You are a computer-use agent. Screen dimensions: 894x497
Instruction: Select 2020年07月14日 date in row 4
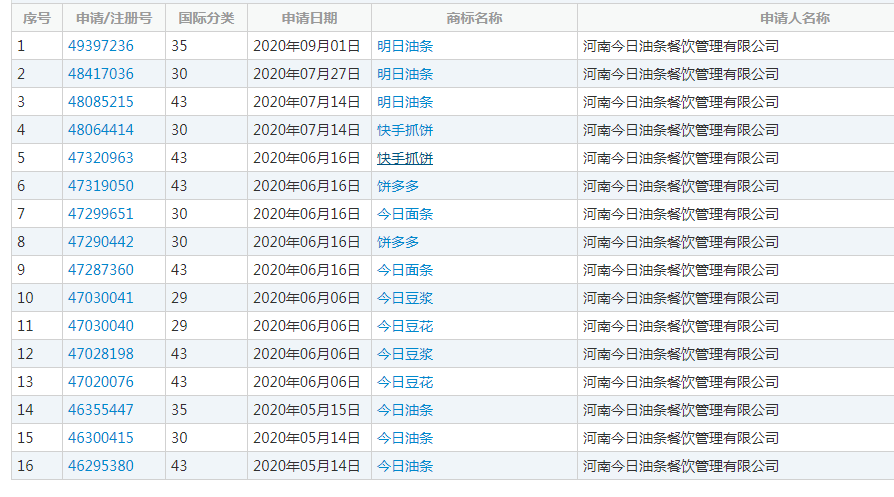[x=307, y=129]
